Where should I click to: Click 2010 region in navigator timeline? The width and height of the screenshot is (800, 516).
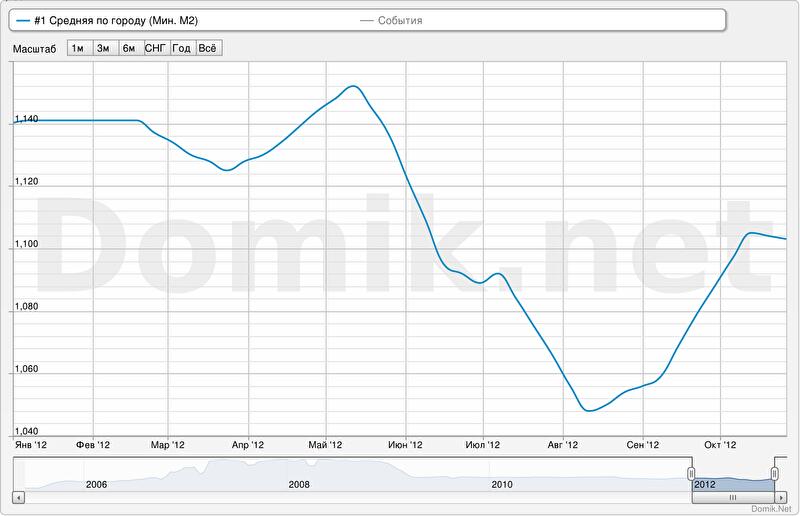pos(502,475)
